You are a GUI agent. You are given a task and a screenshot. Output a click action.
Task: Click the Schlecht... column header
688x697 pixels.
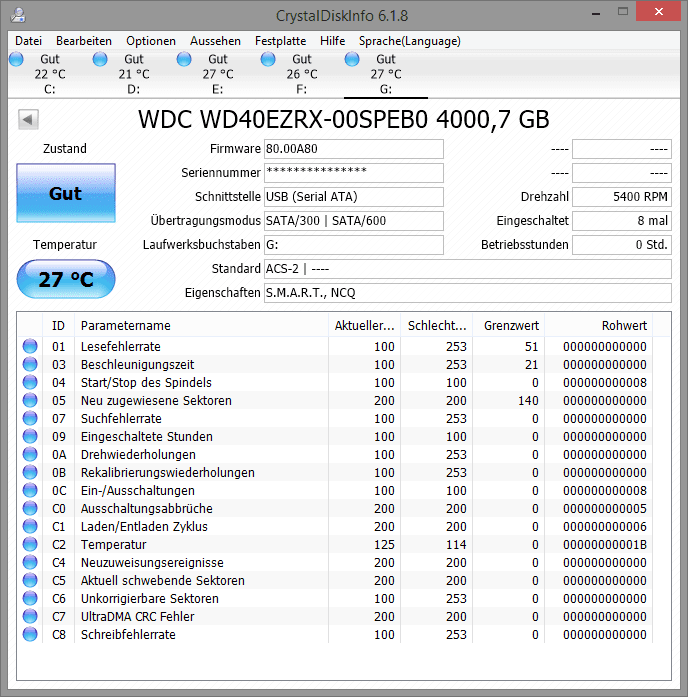pyautogui.click(x=437, y=326)
